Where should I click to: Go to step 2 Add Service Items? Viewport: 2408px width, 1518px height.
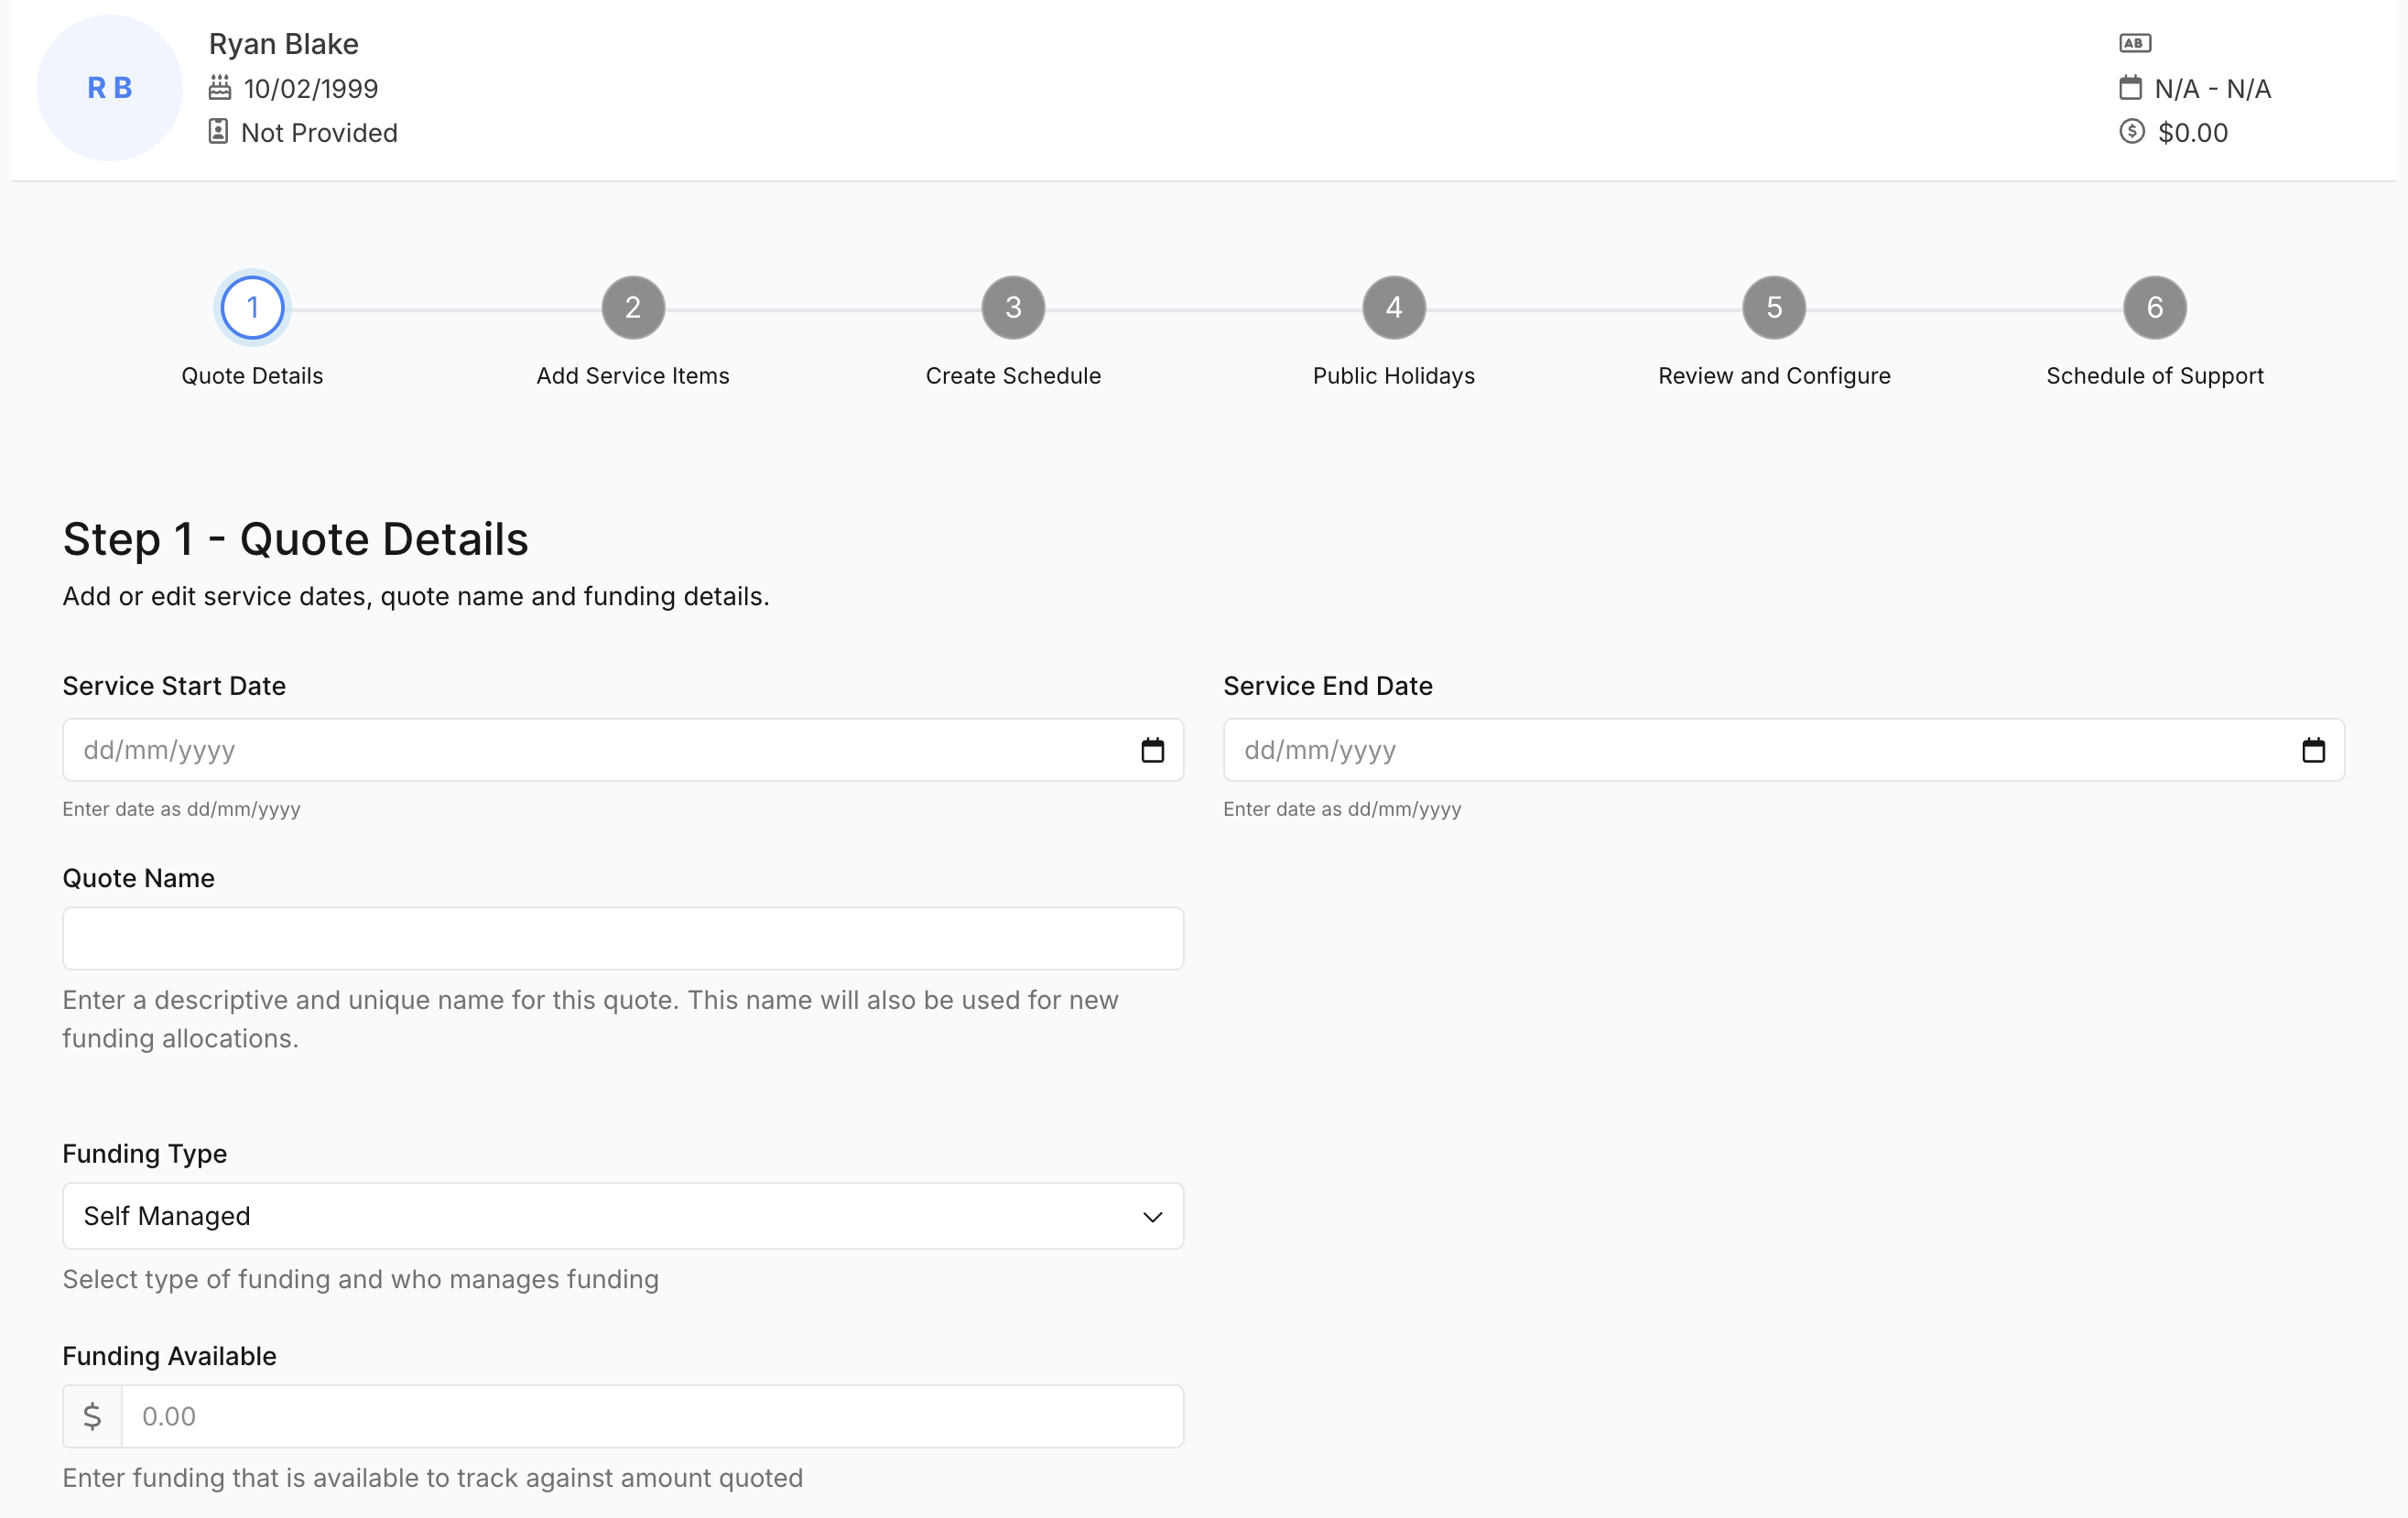tap(633, 308)
